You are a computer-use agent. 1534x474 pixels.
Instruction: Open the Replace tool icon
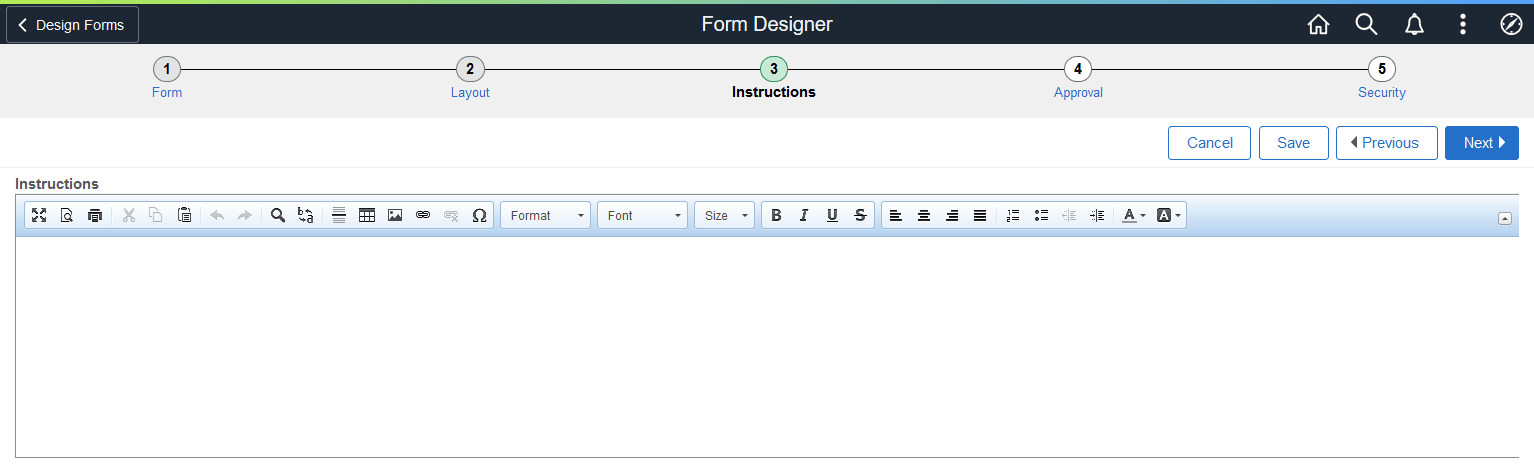306,215
